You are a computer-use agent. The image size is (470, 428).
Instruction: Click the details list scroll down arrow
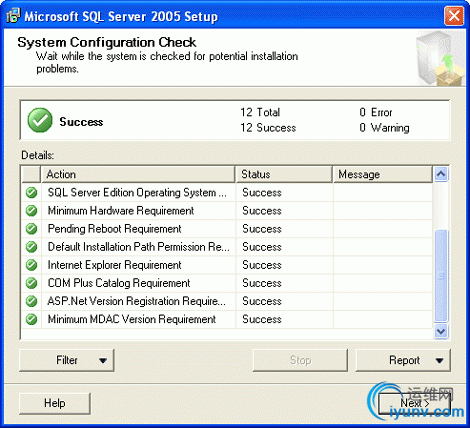click(441, 331)
